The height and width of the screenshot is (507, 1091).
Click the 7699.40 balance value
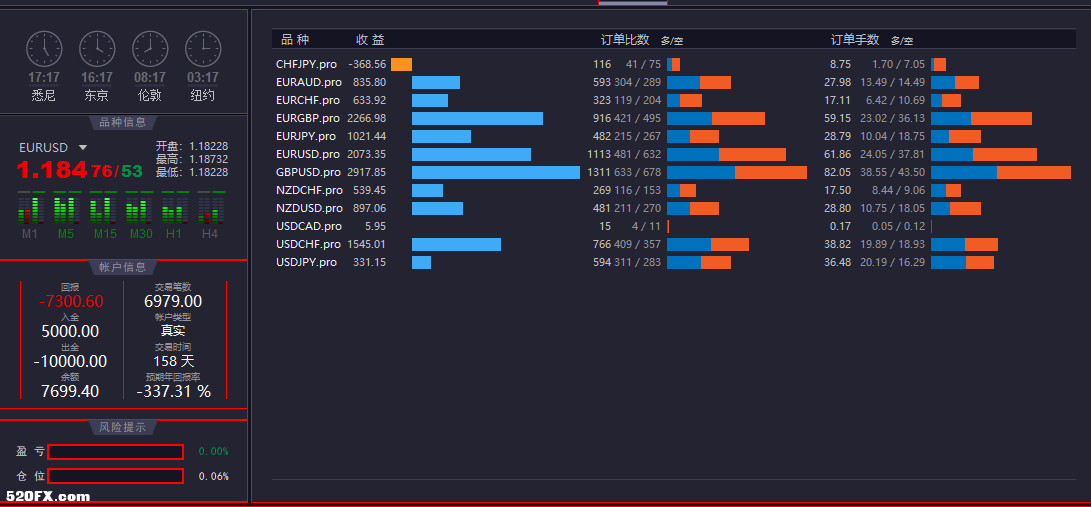[70, 392]
